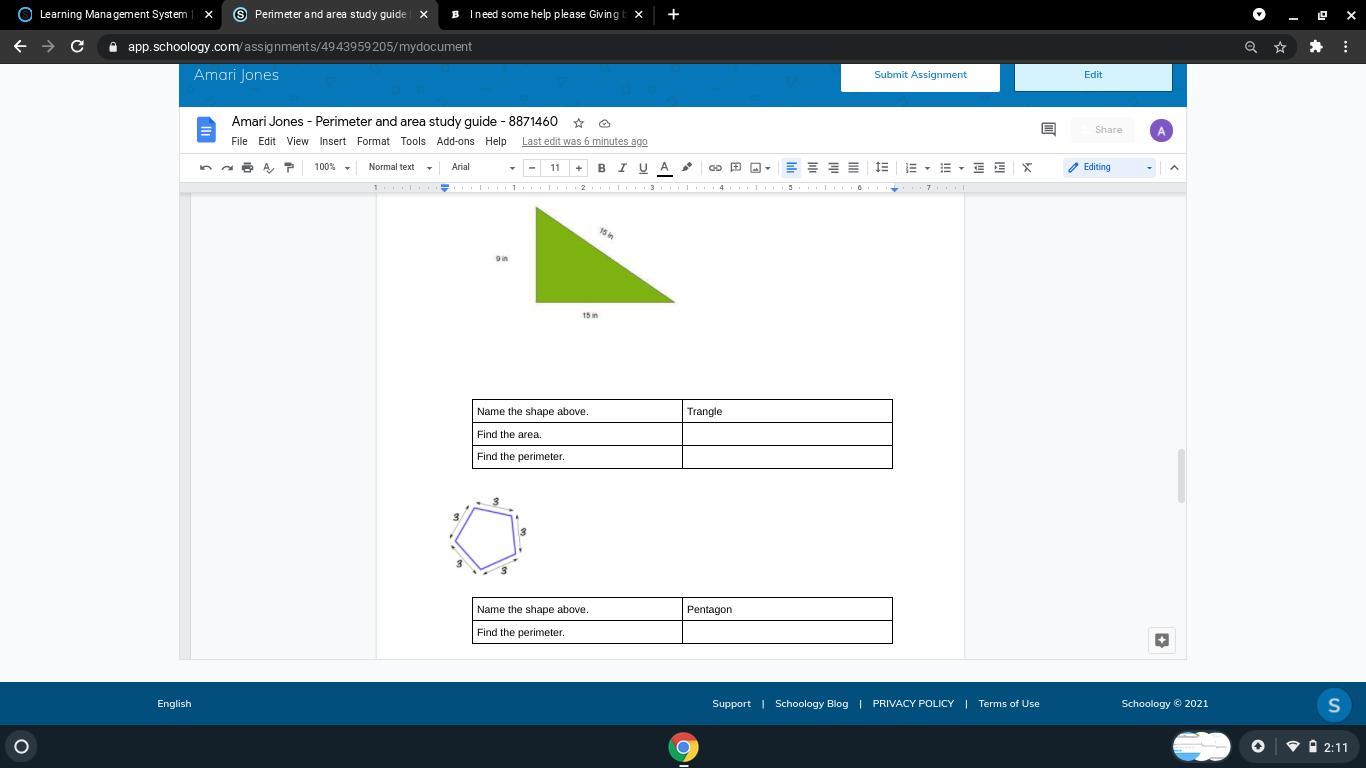Click the Insert link icon
The width and height of the screenshot is (1366, 768).
coord(715,168)
